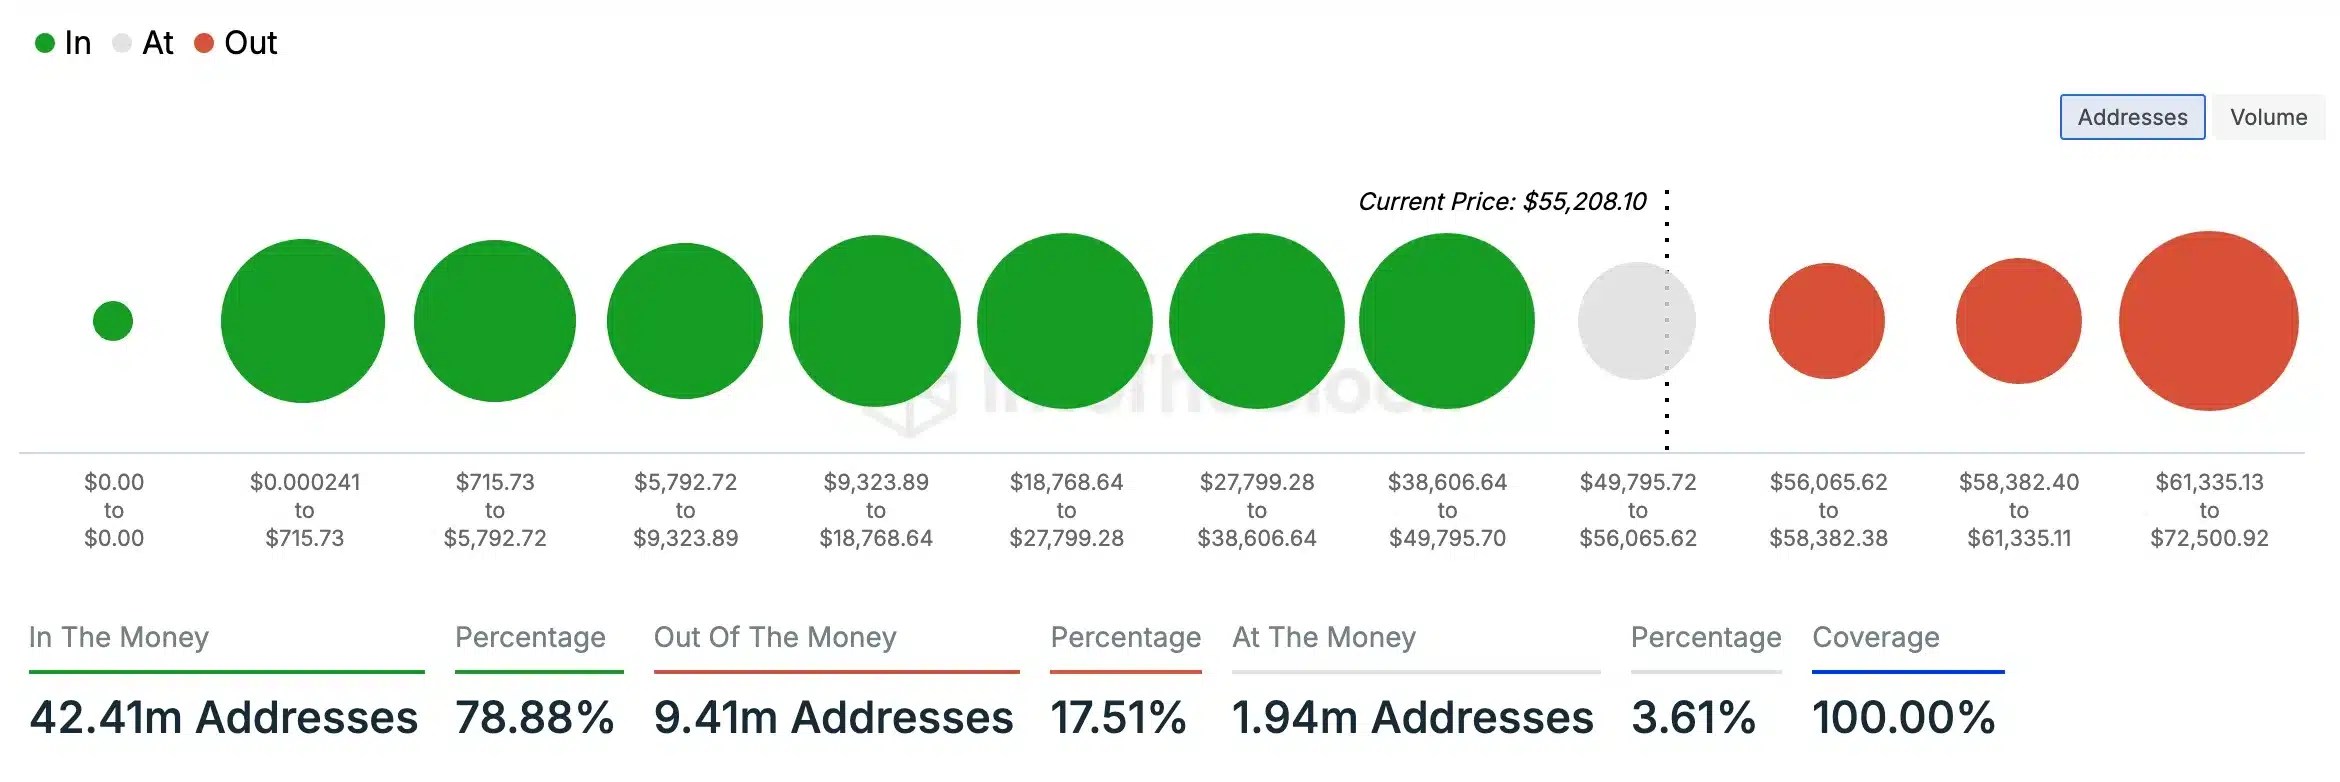This screenshot has height=782, width=2340.
Task: Click the Coverage 100.00% value
Action: point(1904,717)
